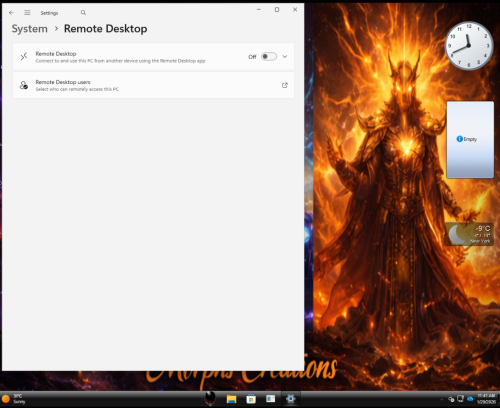Close the Settings window
The height and width of the screenshot is (408, 500).
coord(295,10)
